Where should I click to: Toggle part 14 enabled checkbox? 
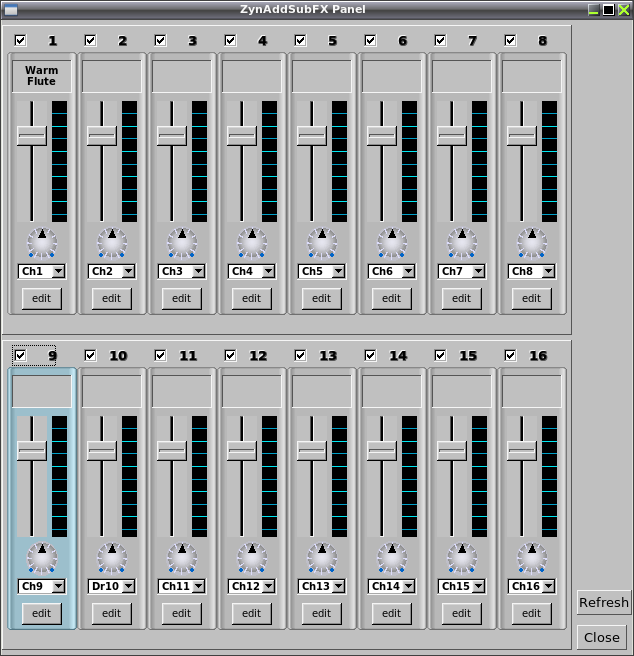click(x=370, y=356)
